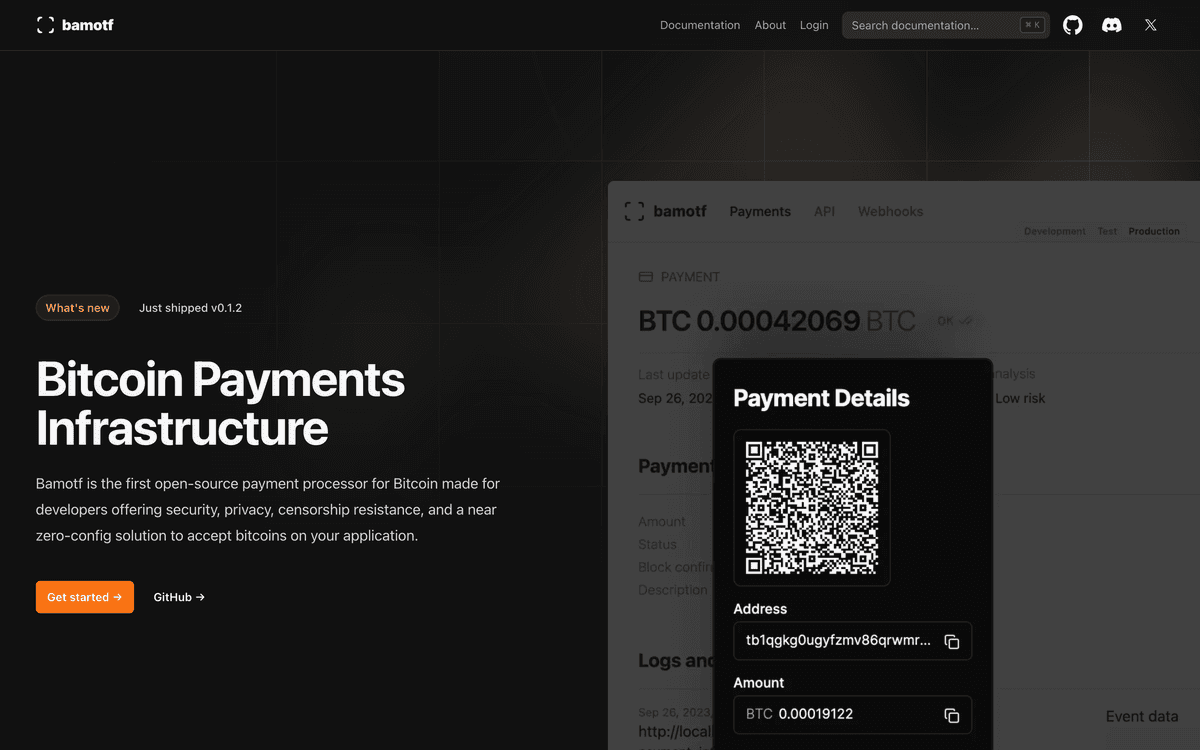This screenshot has height=750, width=1200.
Task: Open the Login nav link
Action: coord(814,25)
